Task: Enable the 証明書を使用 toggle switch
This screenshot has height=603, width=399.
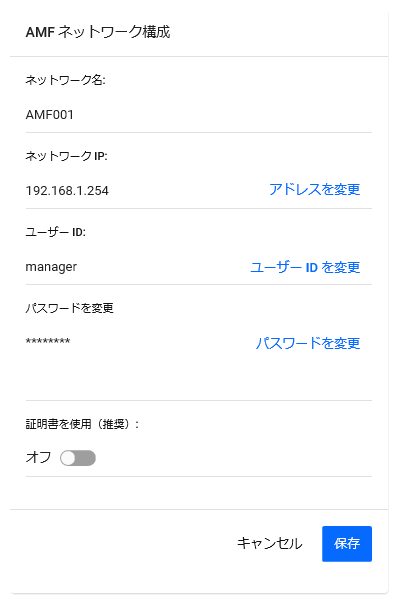Action: tap(78, 458)
